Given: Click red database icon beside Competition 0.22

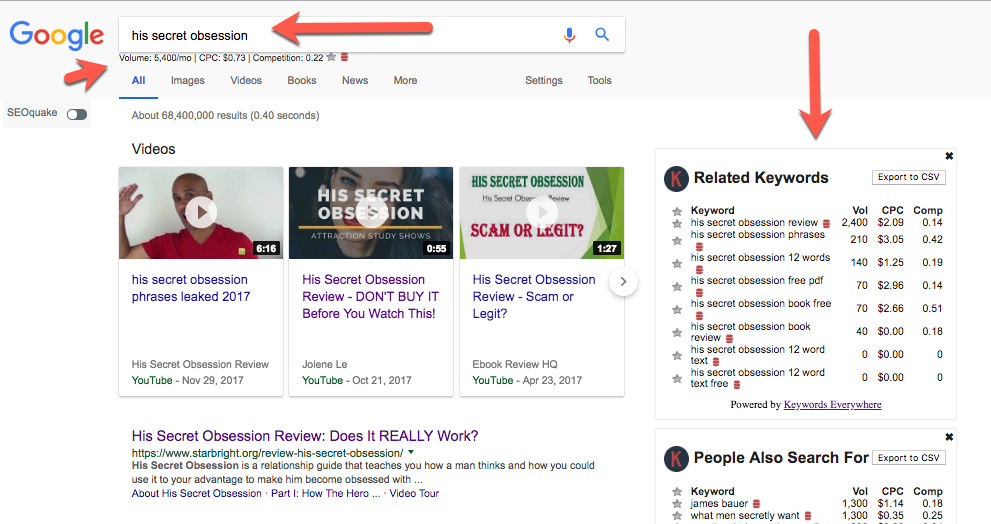Looking at the screenshot, I should pos(344,57).
